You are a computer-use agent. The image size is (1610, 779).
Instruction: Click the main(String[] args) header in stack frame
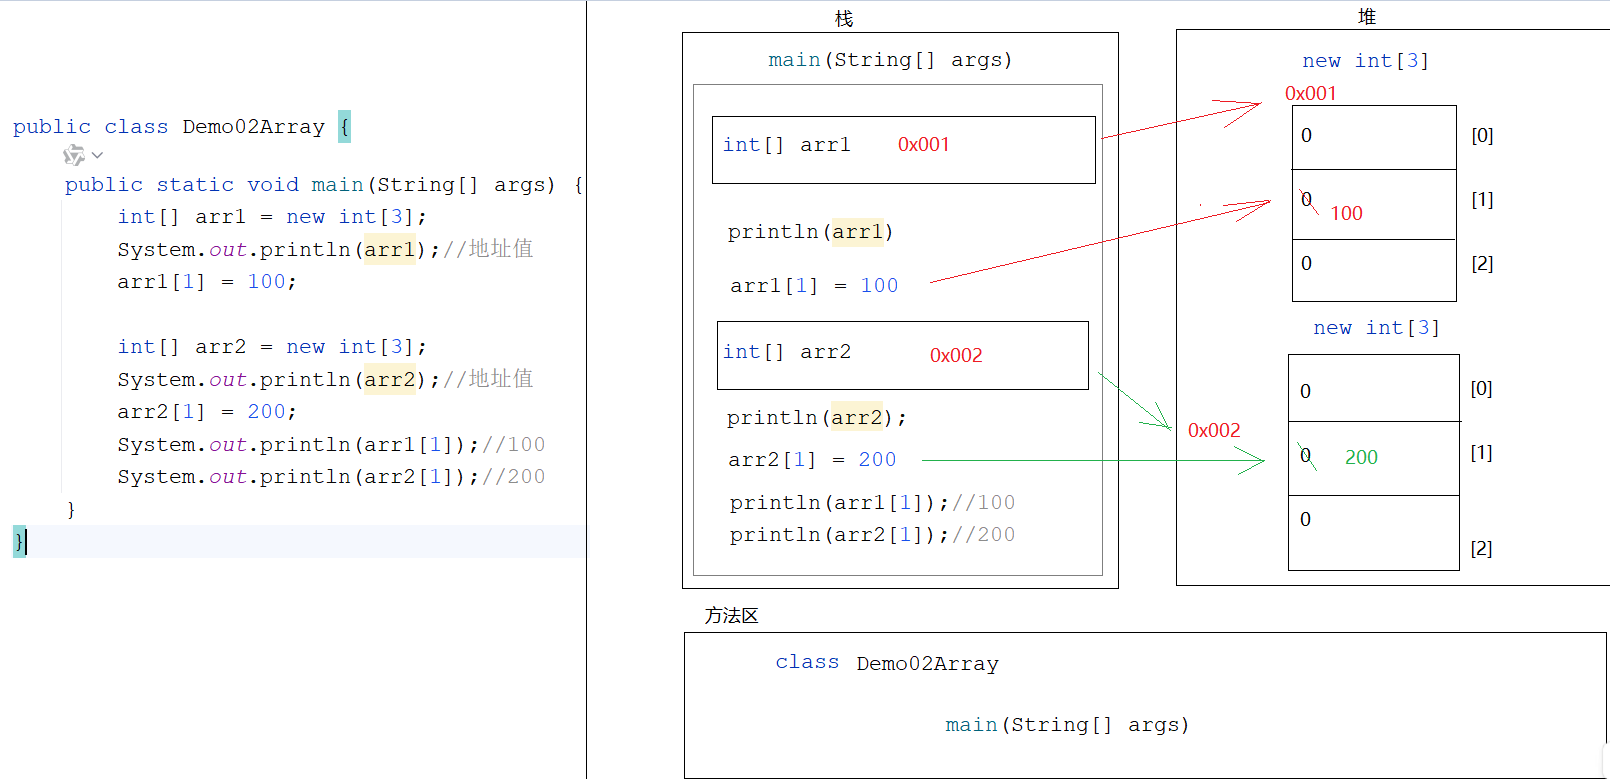pos(889,60)
